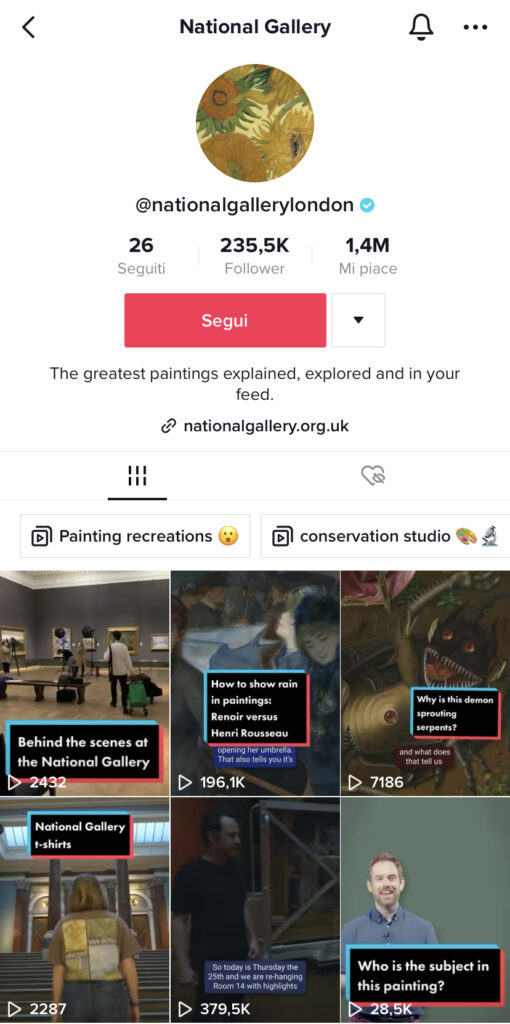
Task: Tap the back arrow icon
Action: pyautogui.click(x=28, y=27)
